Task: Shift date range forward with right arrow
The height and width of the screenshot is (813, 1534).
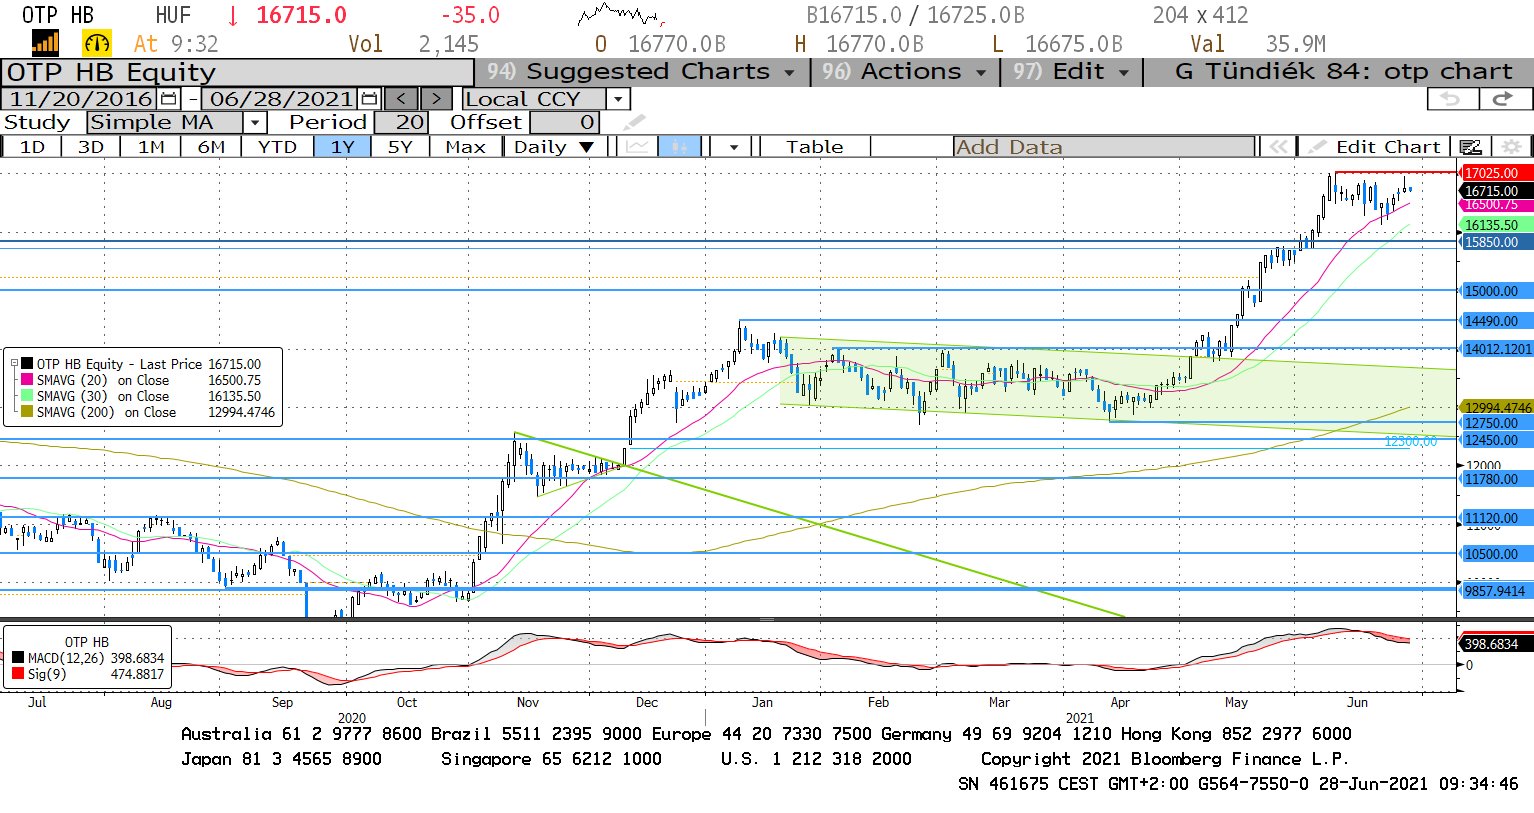Action: (436, 99)
